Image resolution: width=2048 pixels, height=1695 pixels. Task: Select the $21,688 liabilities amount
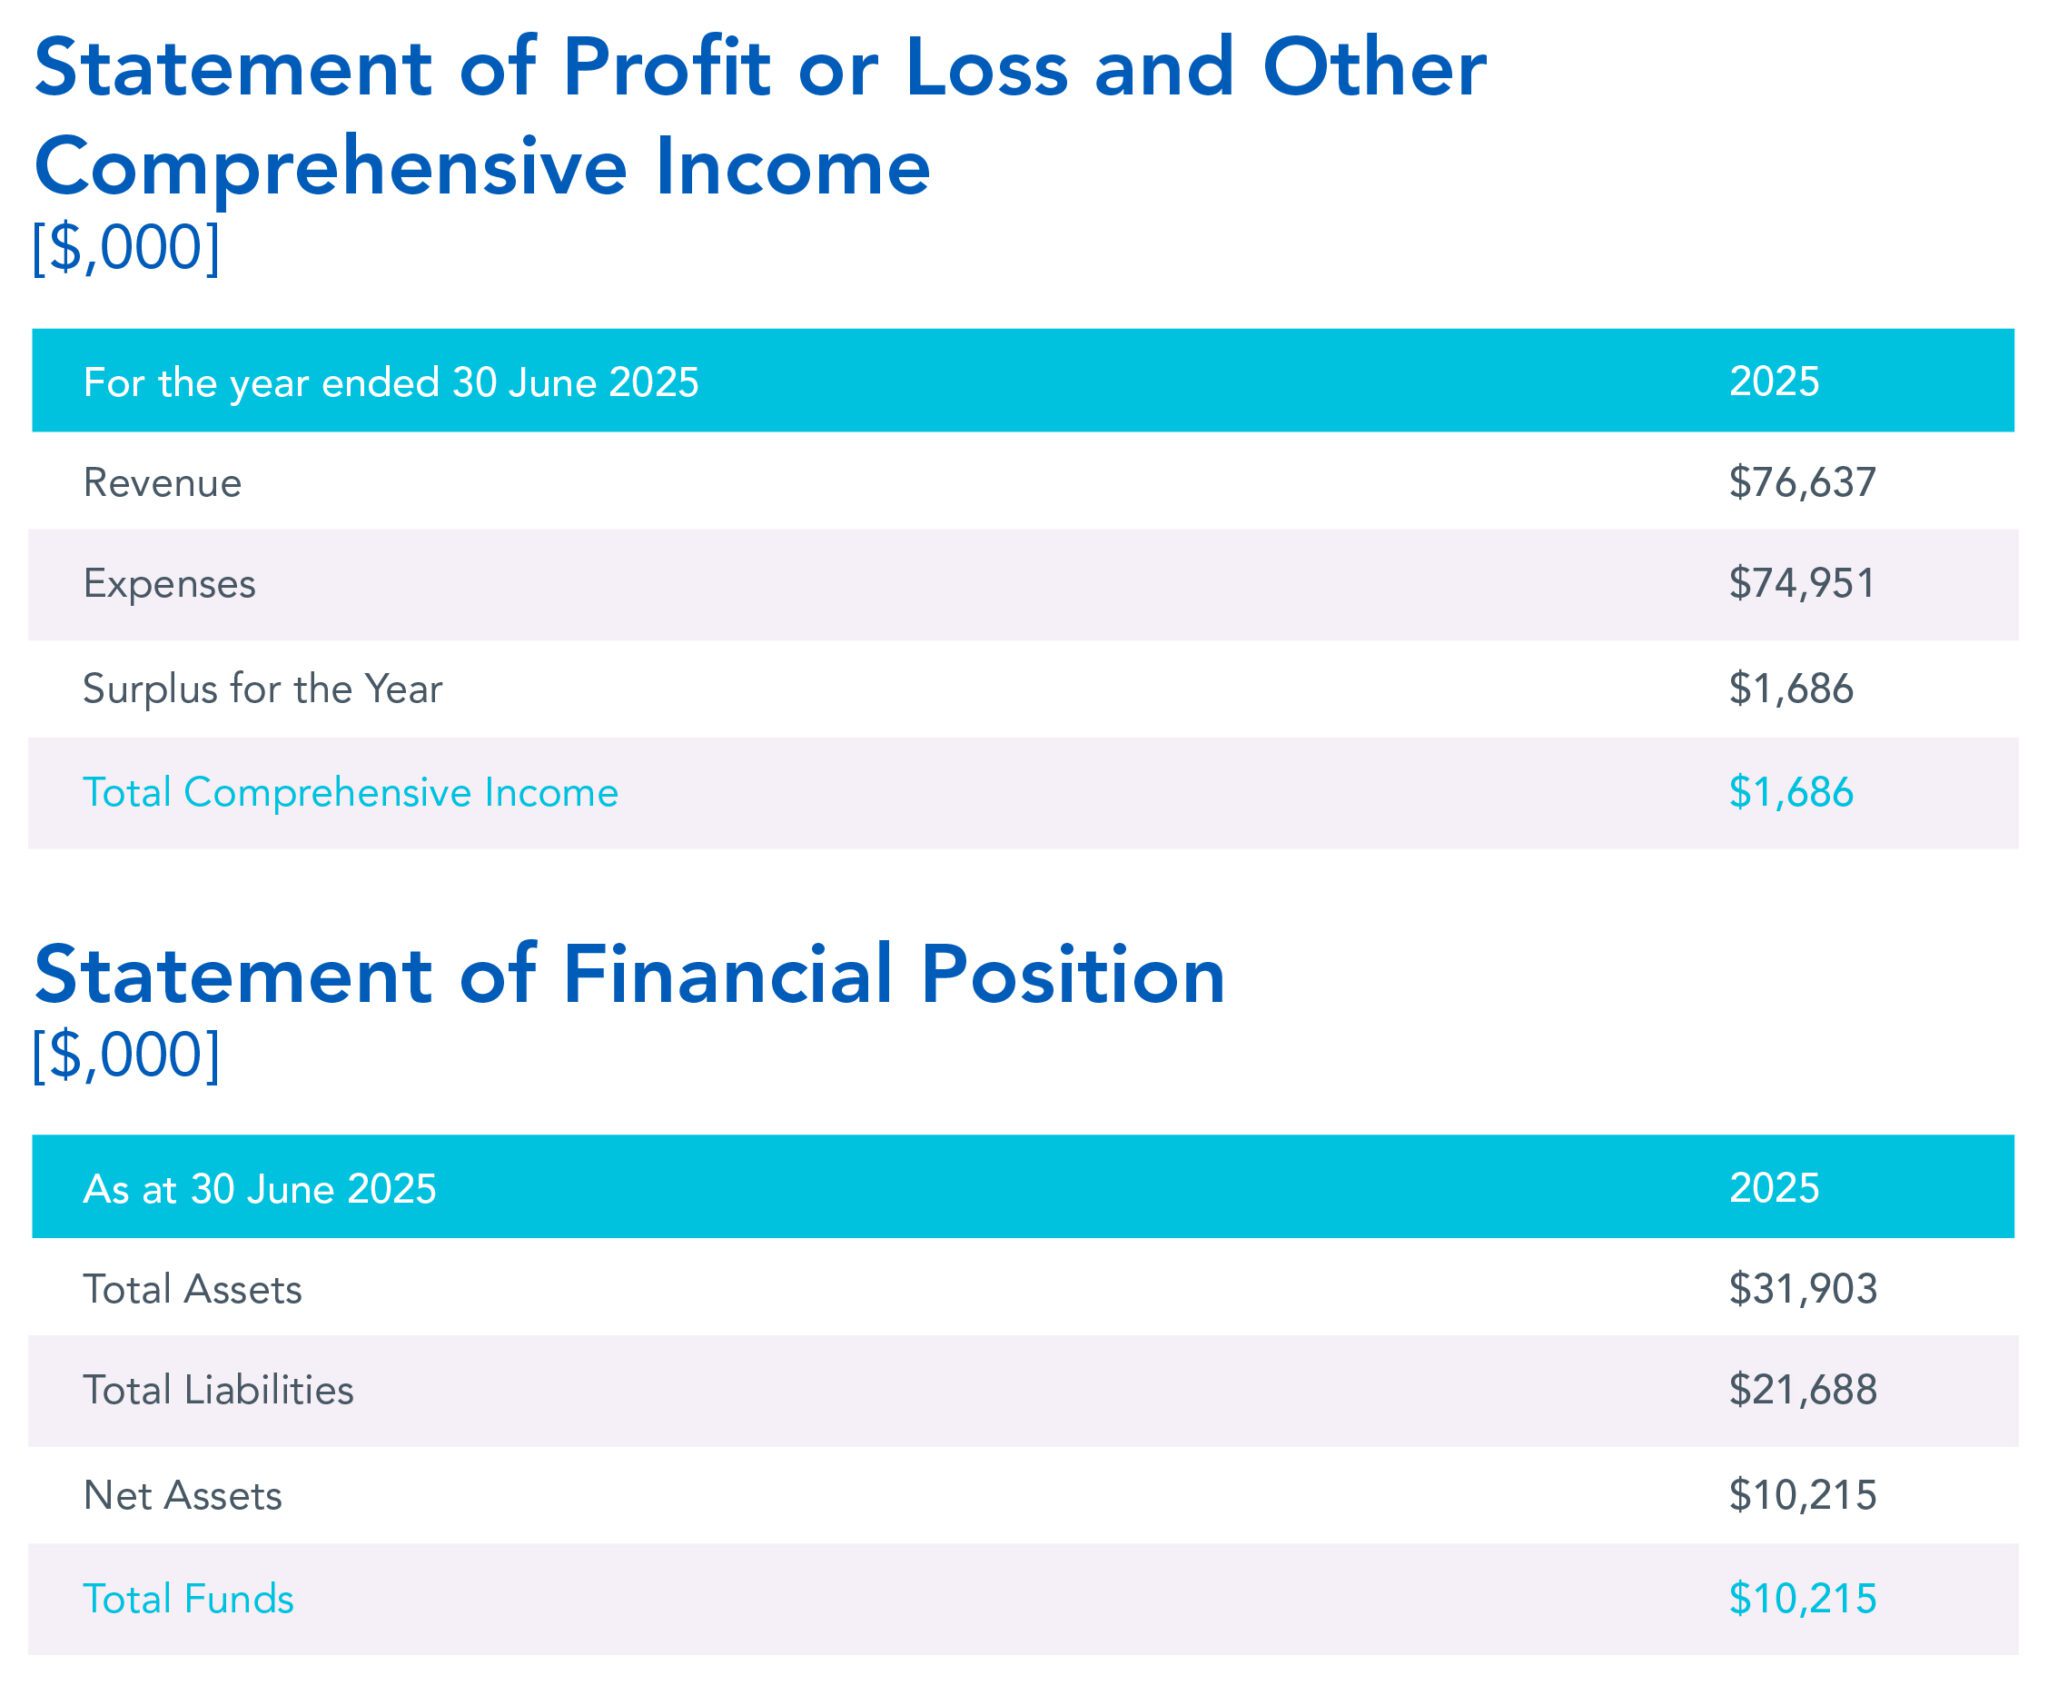[1803, 1391]
